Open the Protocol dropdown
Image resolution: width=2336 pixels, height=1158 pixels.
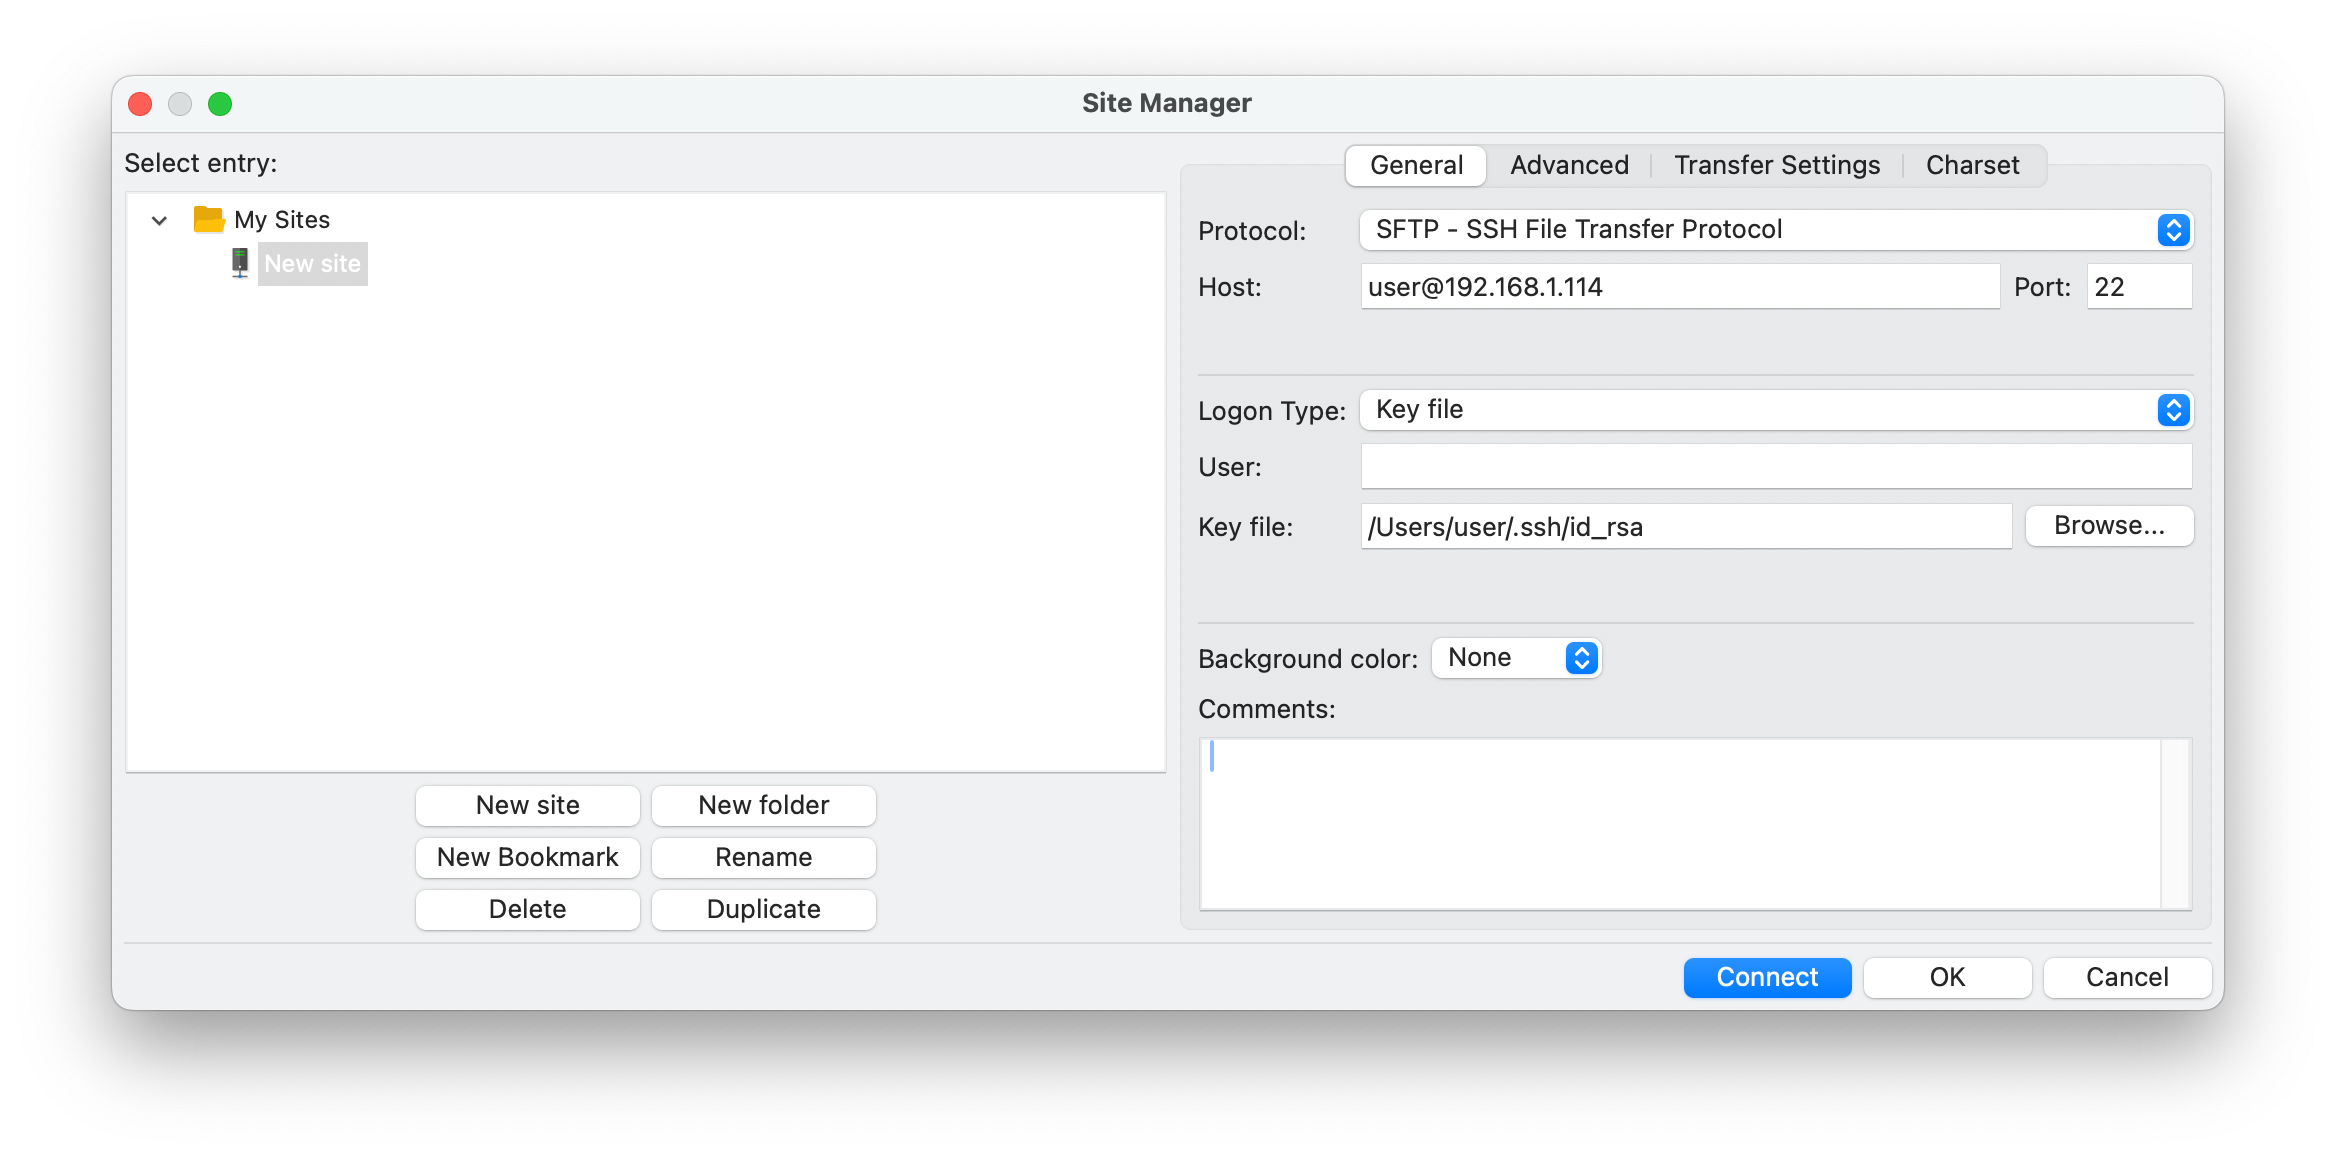(x=2172, y=229)
